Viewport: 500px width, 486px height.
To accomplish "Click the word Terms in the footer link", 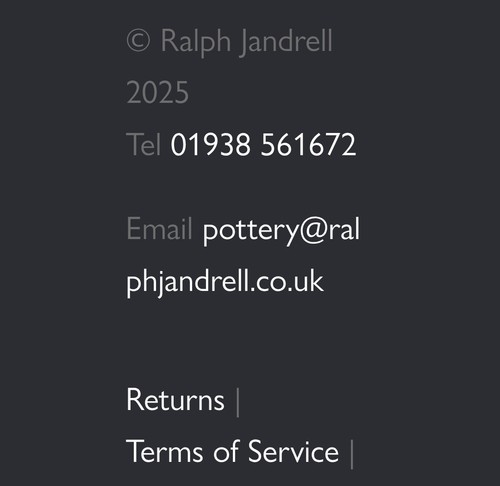I will [165, 451].
